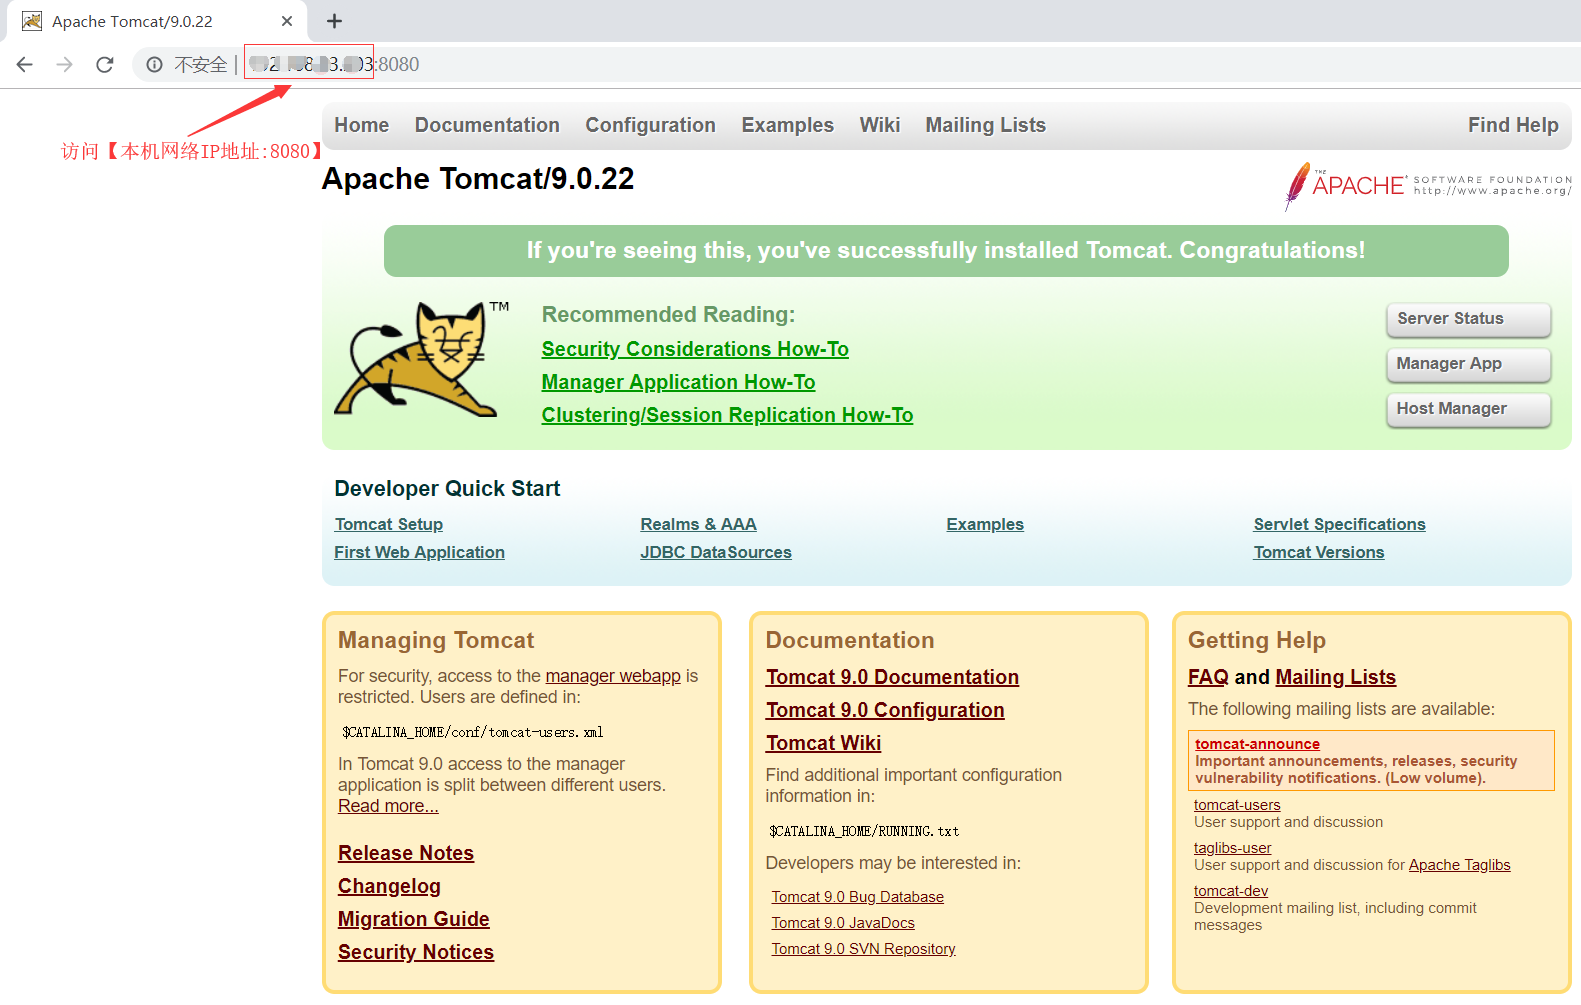1581x1005 pixels.
Task: Open the taglibs-user mailing list link
Action: tap(1232, 848)
